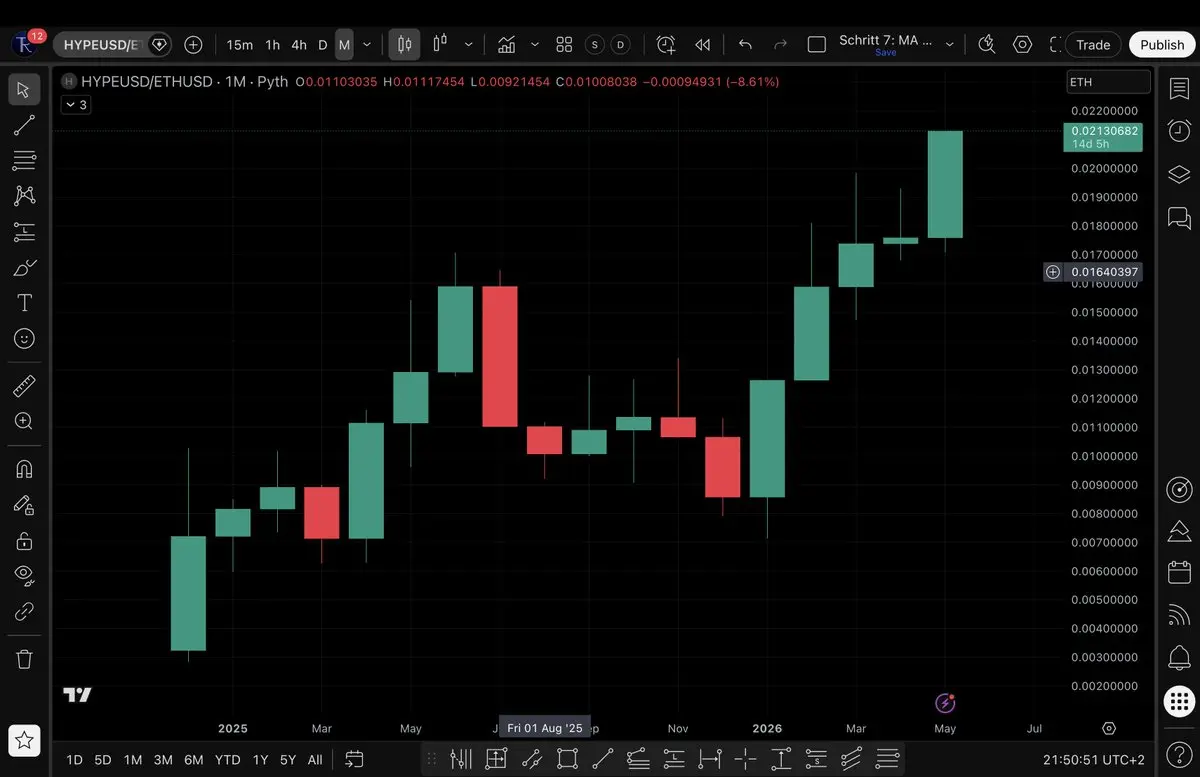The height and width of the screenshot is (777, 1200).
Task: Open the patterns drawing tool
Action: pos(24,195)
